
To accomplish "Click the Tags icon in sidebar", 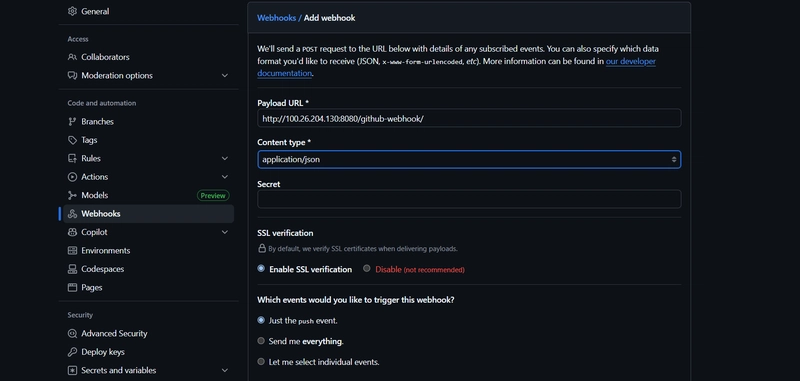I will coord(72,140).
